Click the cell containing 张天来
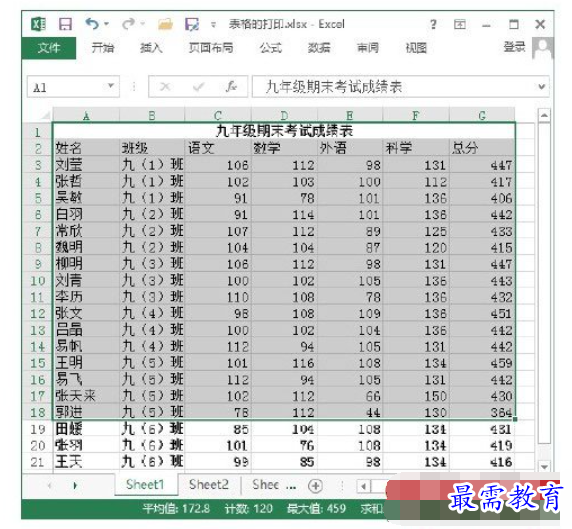The width and height of the screenshot is (572, 529). [x=86, y=396]
